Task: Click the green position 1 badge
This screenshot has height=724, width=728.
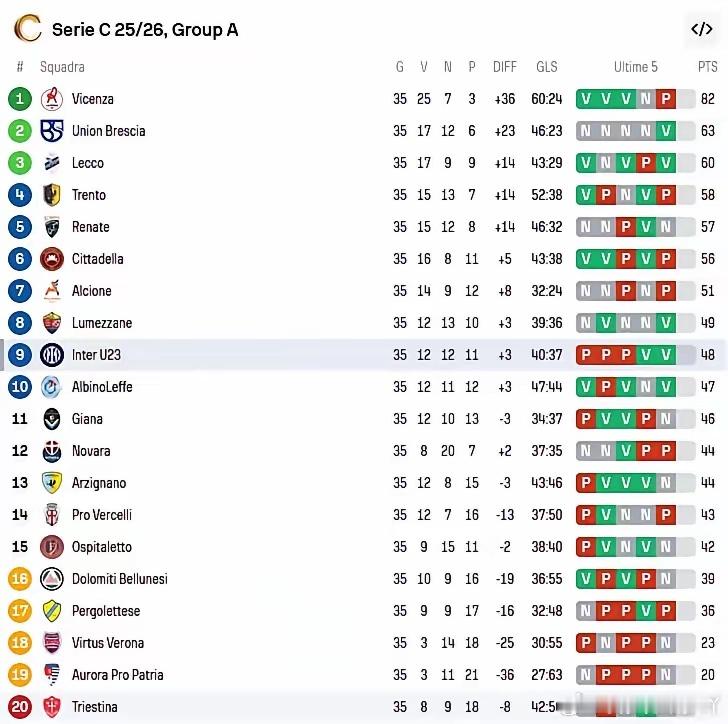Action: coord(20,99)
